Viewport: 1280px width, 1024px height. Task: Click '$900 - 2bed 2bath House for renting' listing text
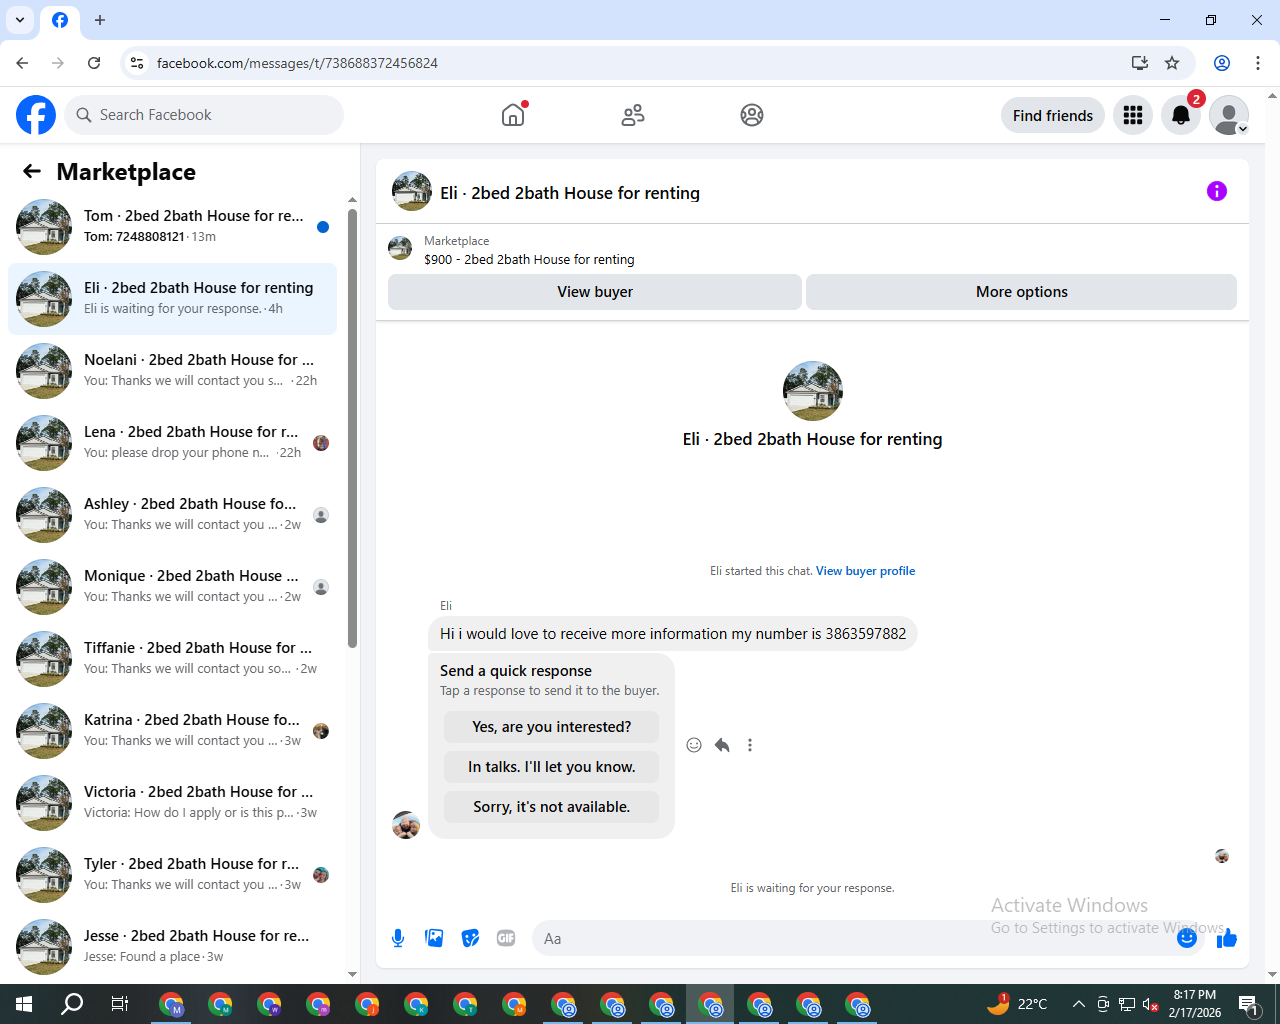pos(529,259)
